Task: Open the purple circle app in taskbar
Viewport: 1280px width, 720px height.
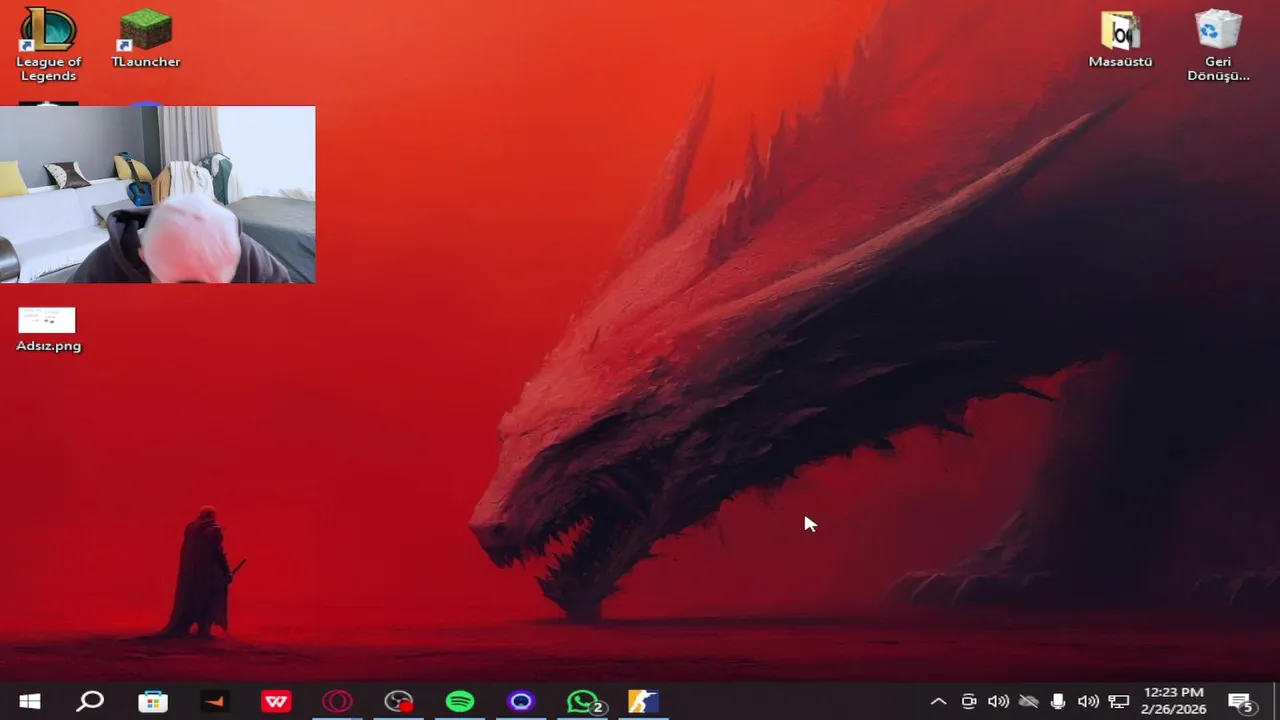Action: coord(521,702)
